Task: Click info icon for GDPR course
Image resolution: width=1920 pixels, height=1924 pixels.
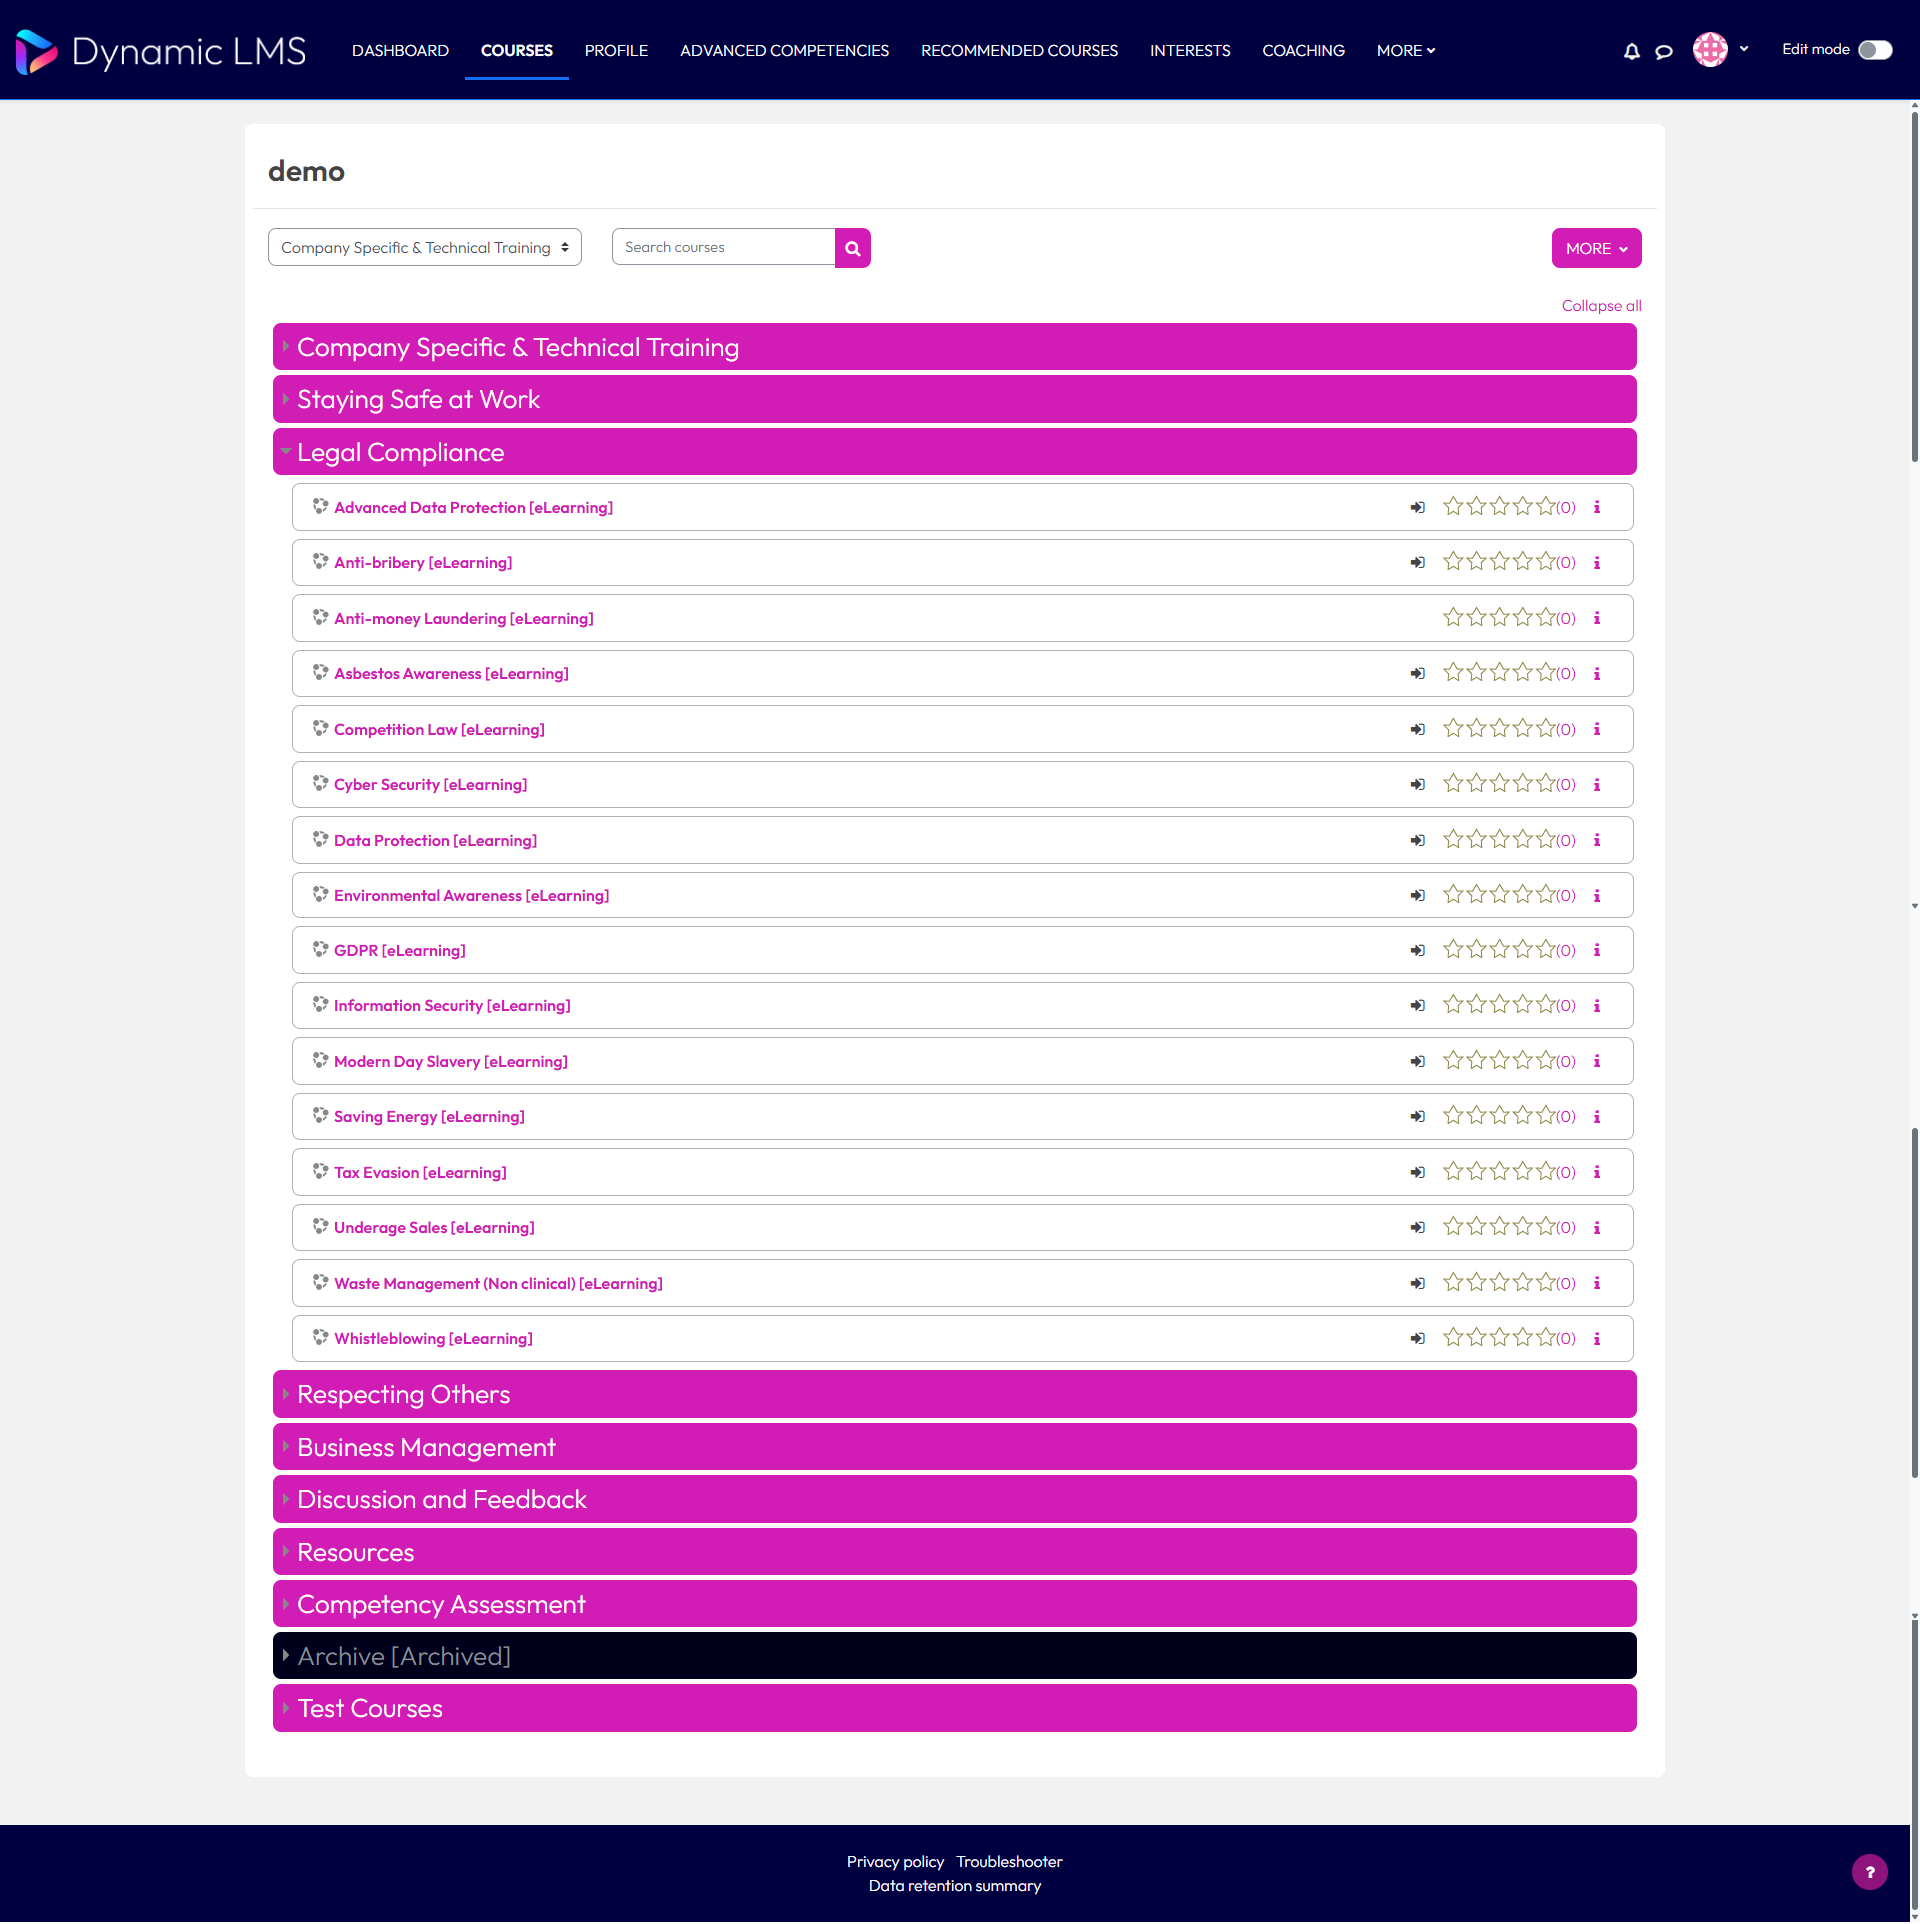Action: click(1597, 950)
